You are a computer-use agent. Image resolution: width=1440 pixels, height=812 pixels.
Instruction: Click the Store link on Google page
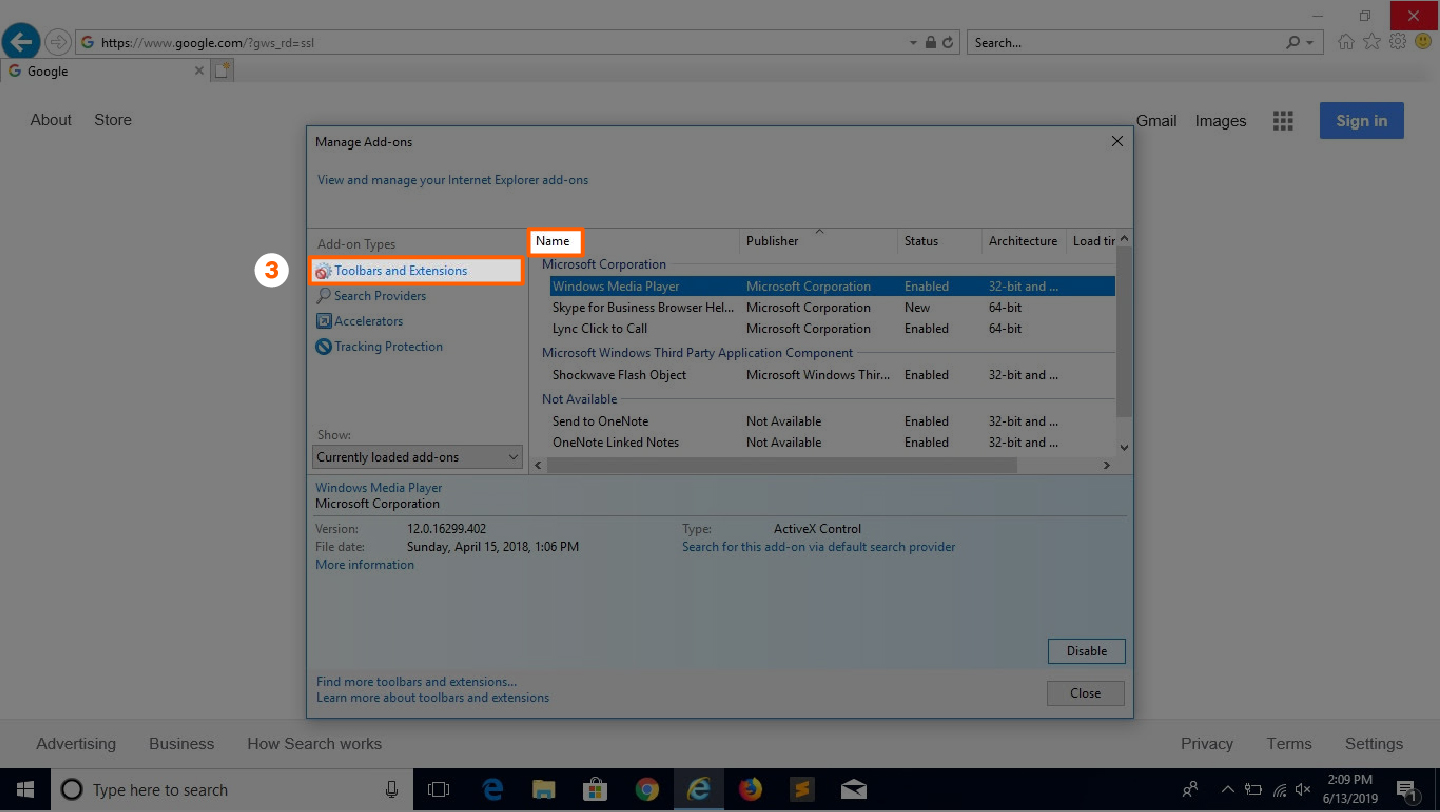113,120
